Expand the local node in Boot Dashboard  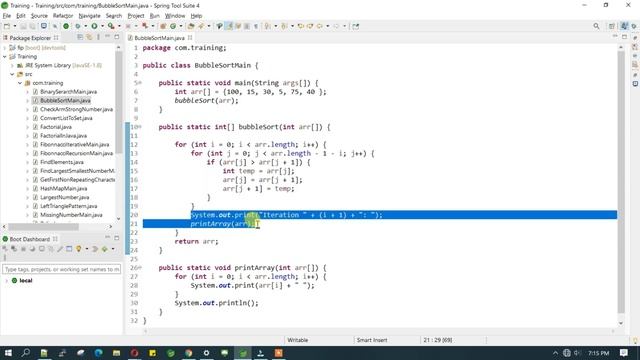coord(6,281)
